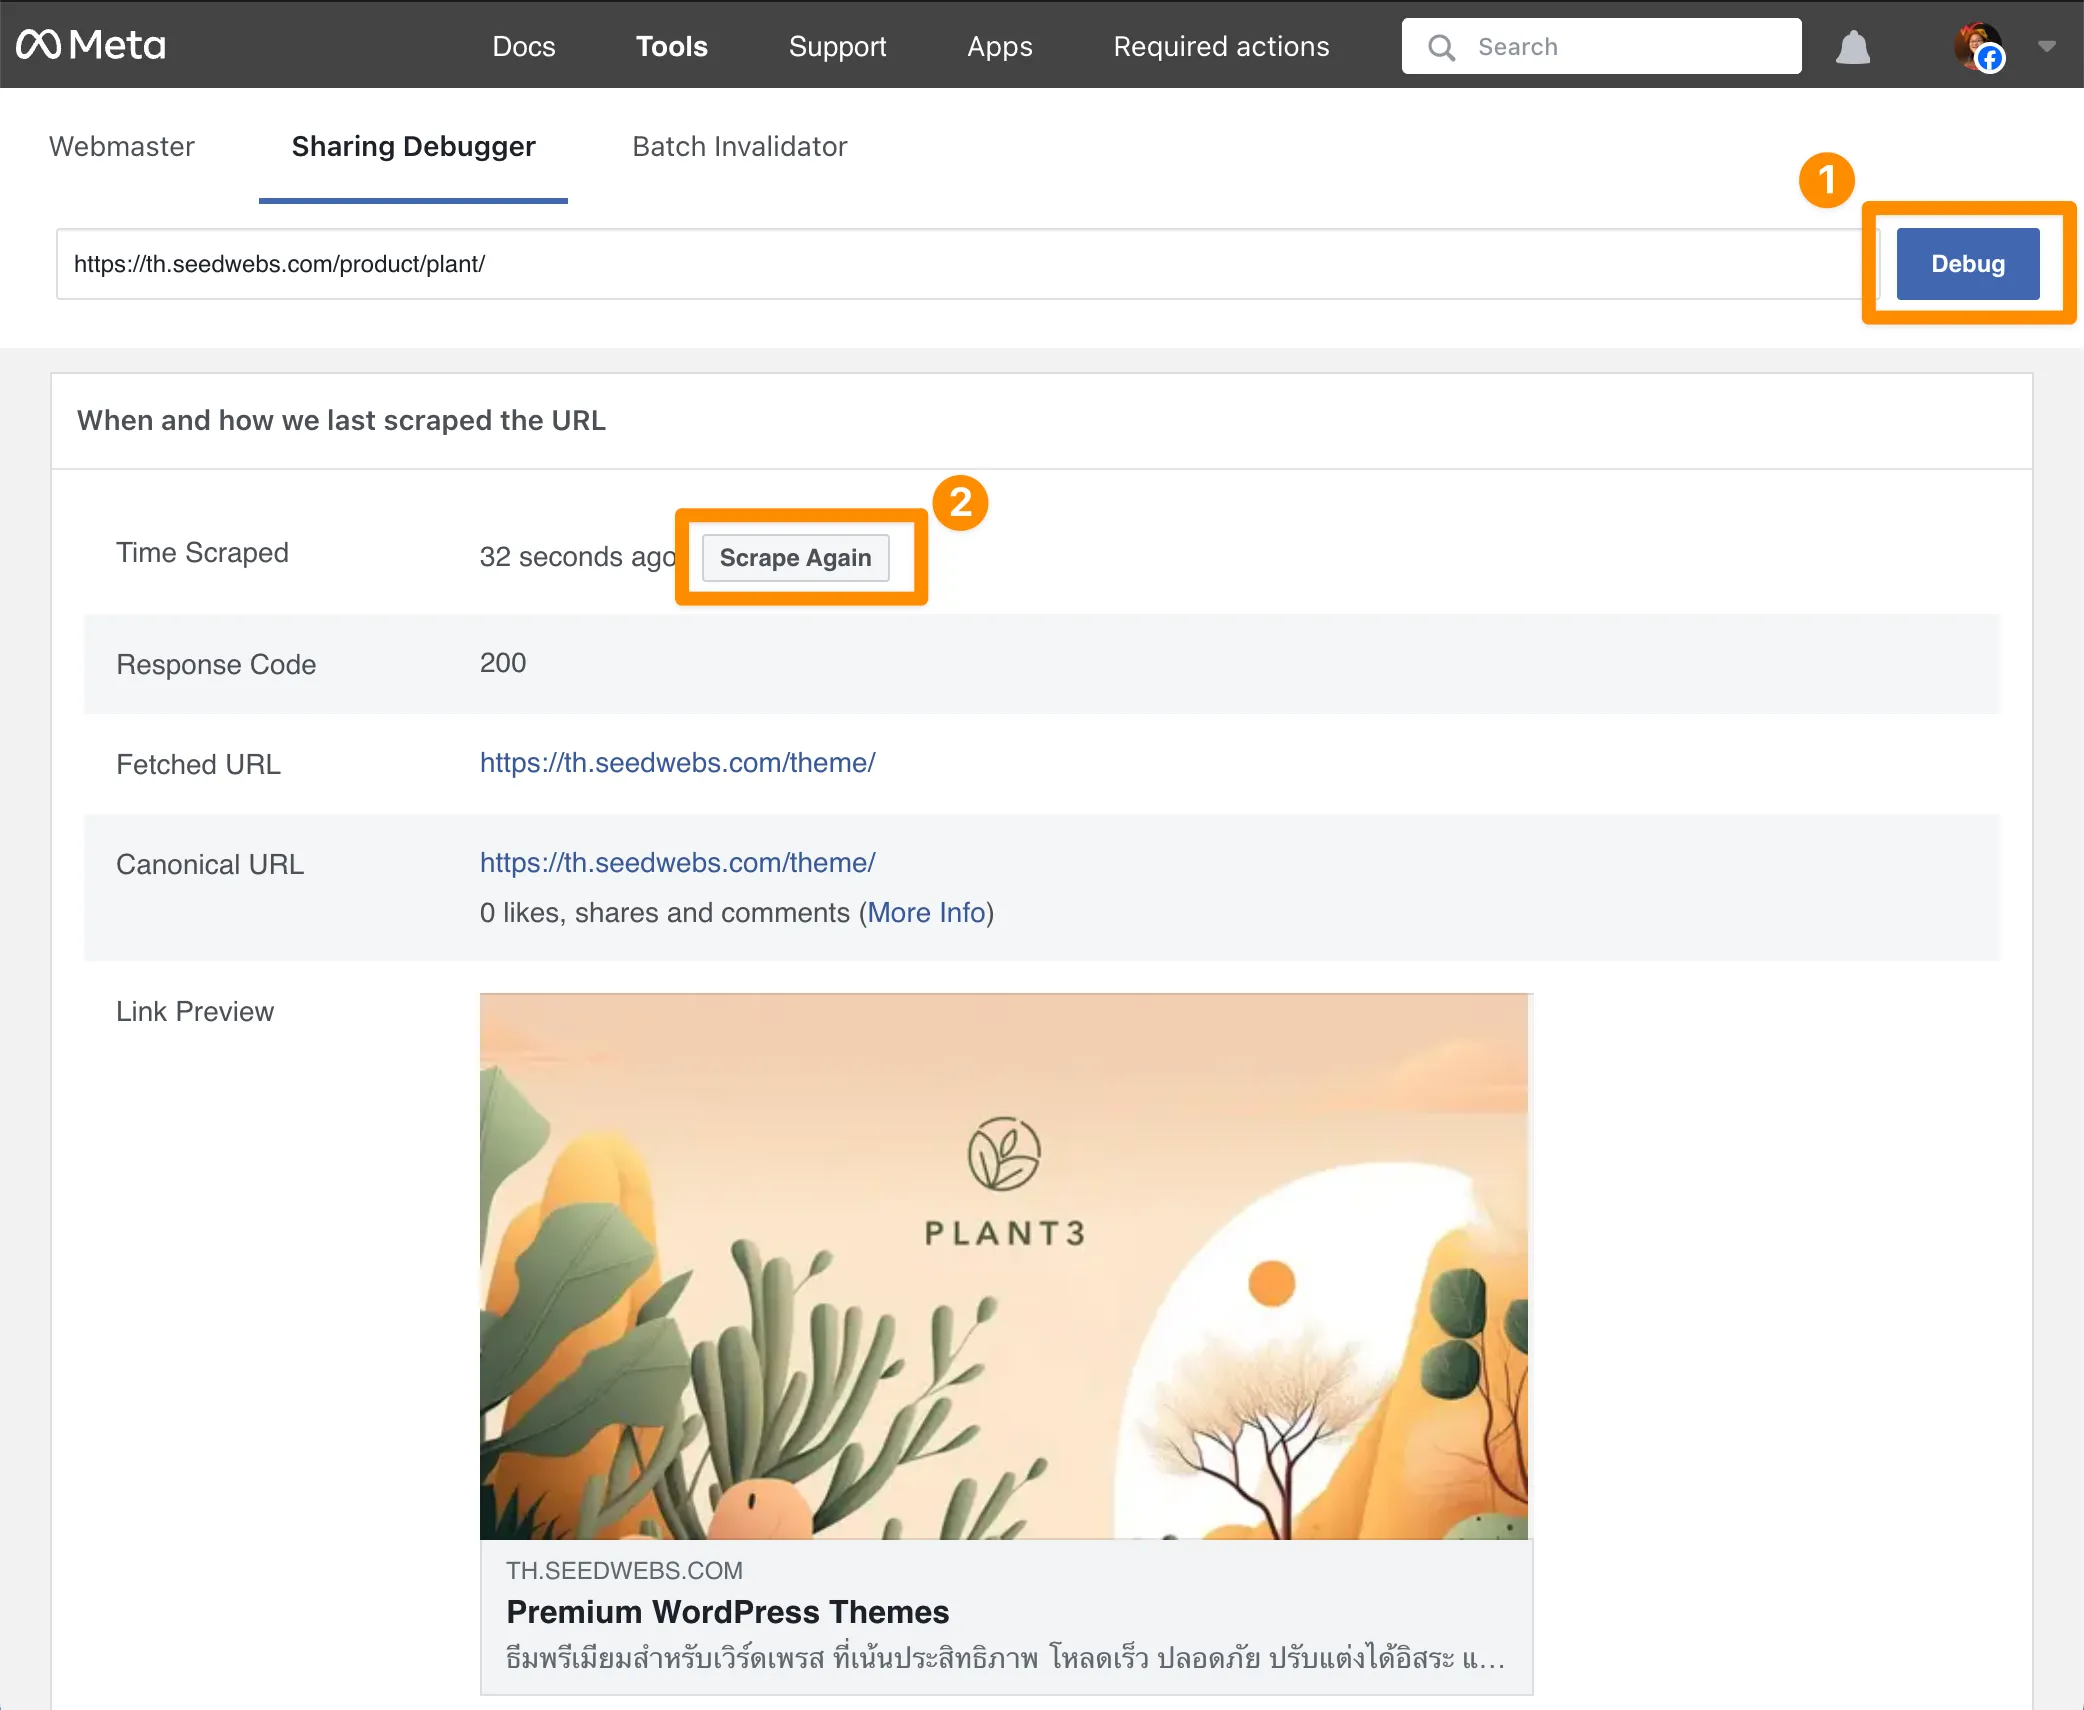The width and height of the screenshot is (2084, 1710).
Task: Switch to the Batch Invalidator tab
Action: tap(739, 146)
